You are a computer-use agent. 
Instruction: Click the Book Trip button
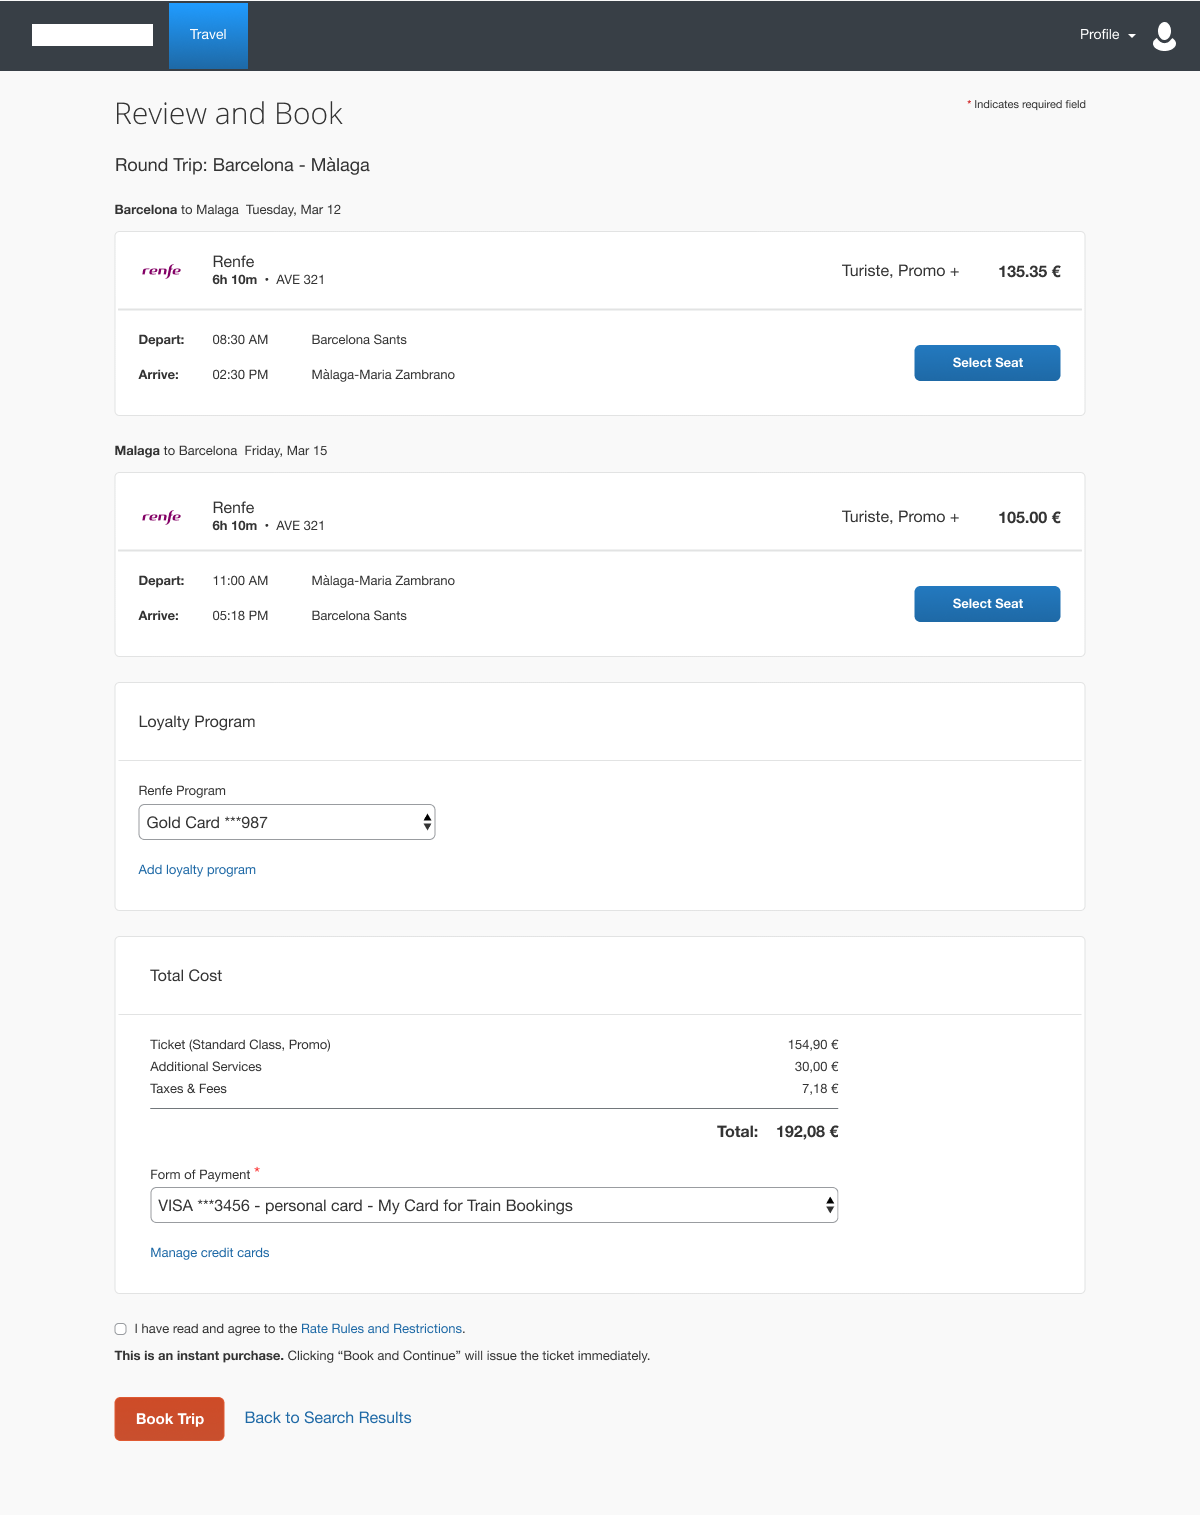pos(169,1419)
